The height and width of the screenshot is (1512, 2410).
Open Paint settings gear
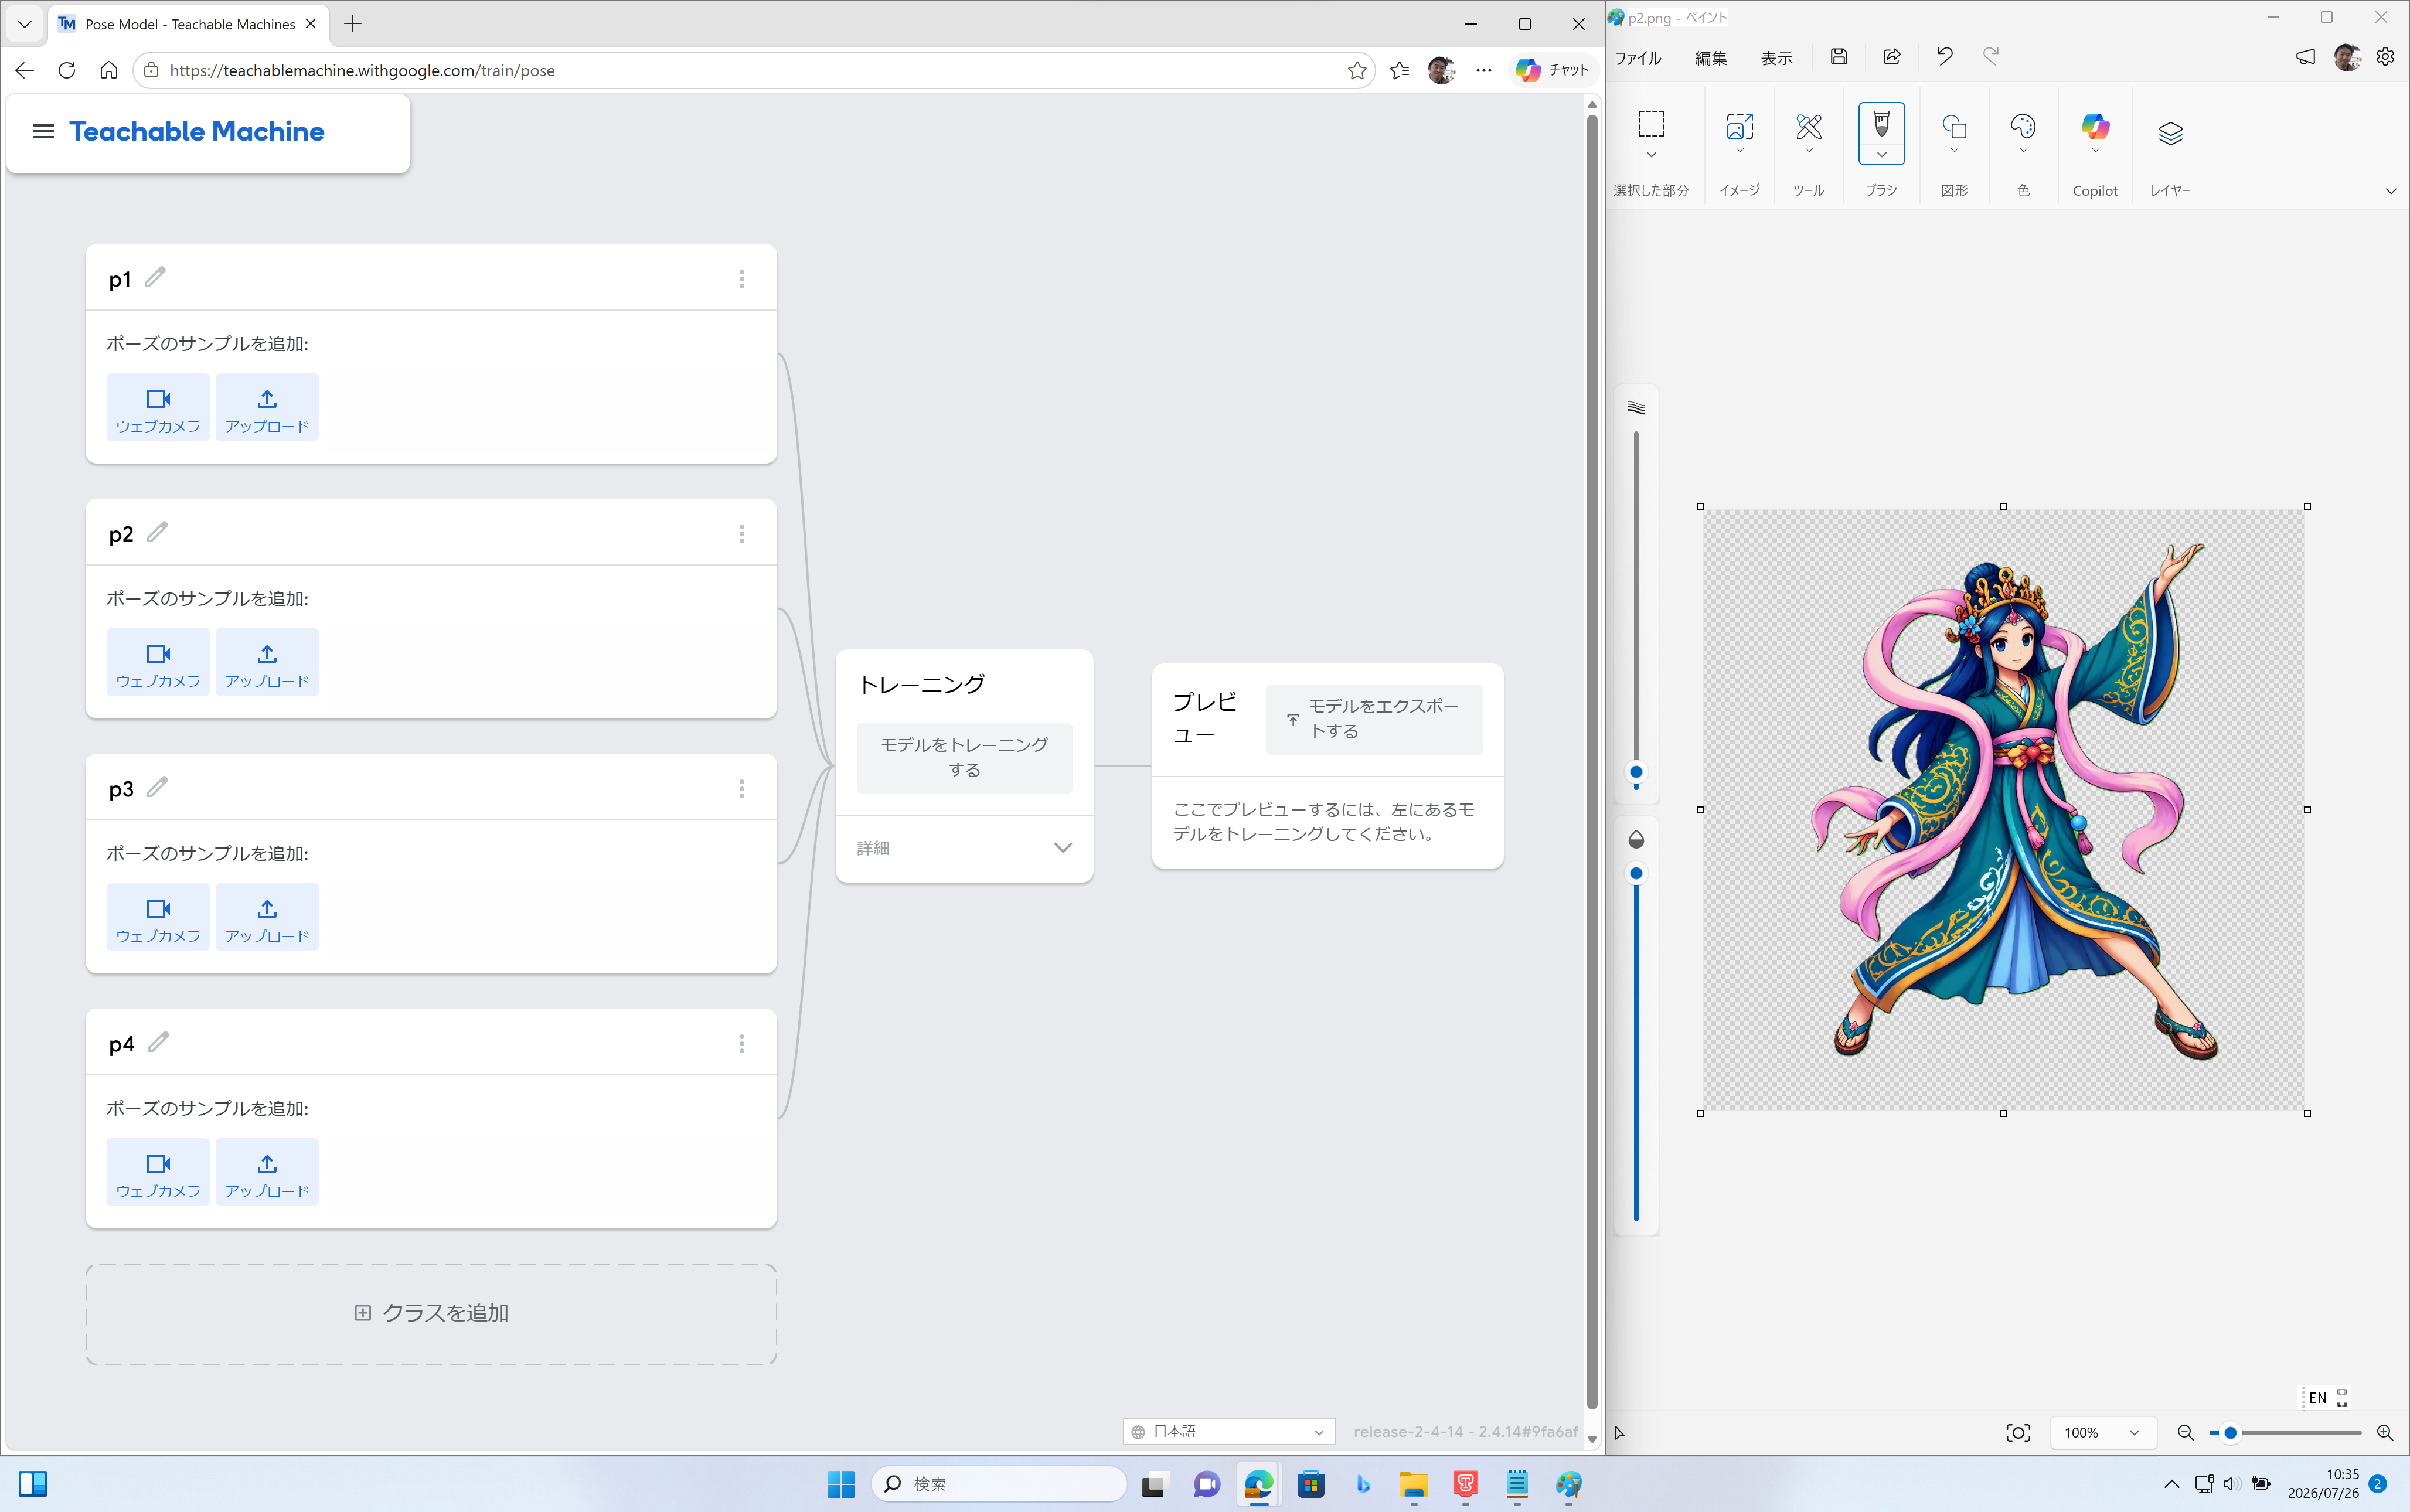tap(2385, 57)
